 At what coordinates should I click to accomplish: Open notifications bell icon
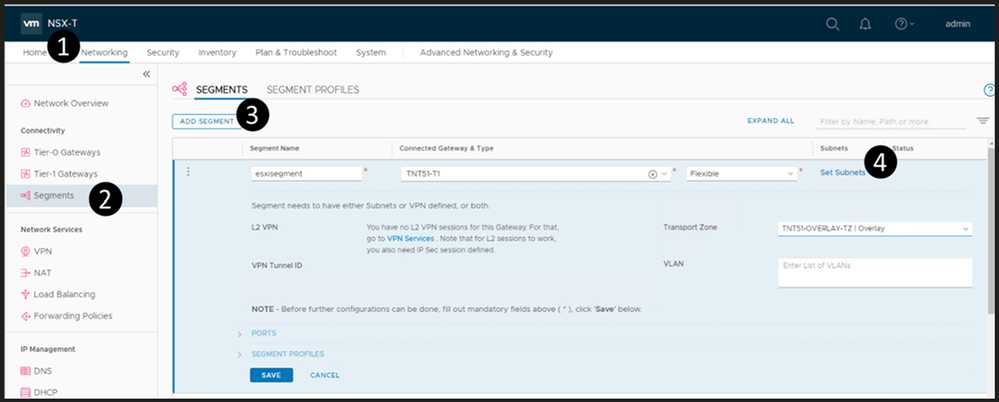[x=865, y=24]
